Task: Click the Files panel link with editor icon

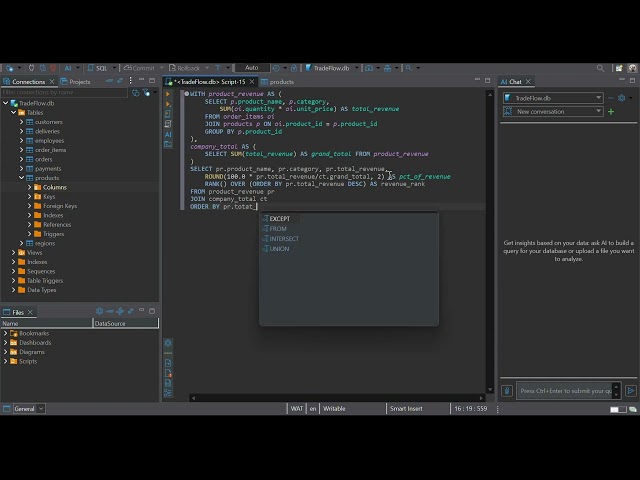Action: click(130, 311)
